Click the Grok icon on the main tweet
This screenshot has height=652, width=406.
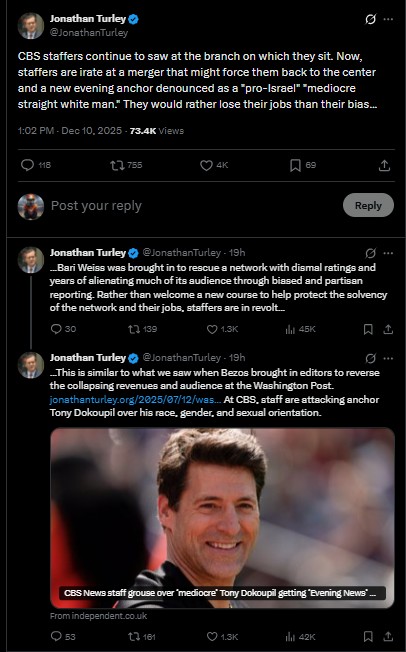pos(370,19)
